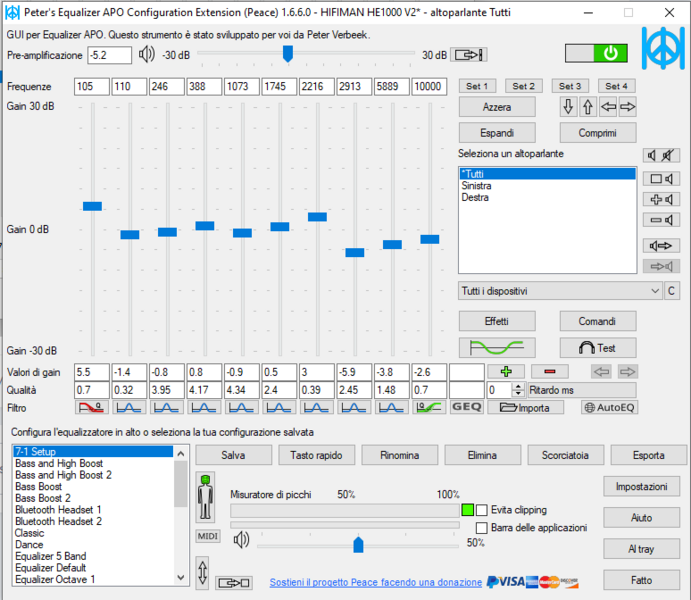Enable the Evita clipping checkbox
The width and height of the screenshot is (691, 600).
coord(482,509)
